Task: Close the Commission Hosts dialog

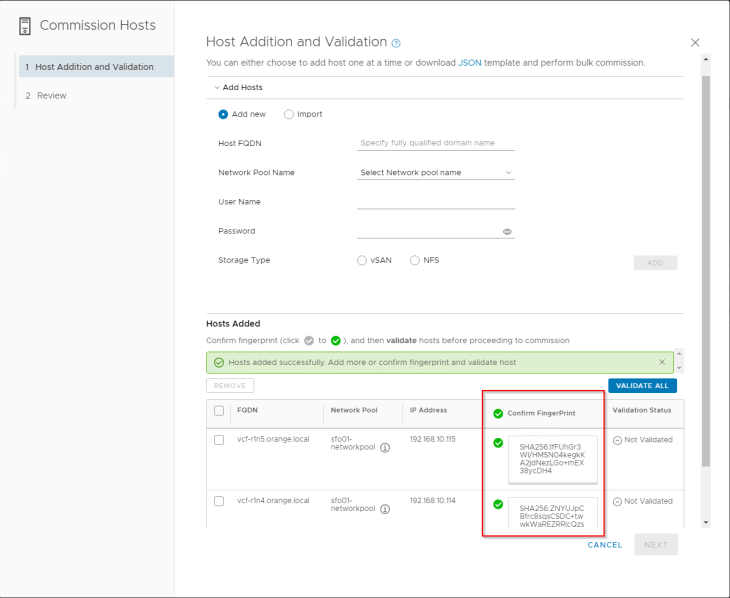Action: (695, 43)
